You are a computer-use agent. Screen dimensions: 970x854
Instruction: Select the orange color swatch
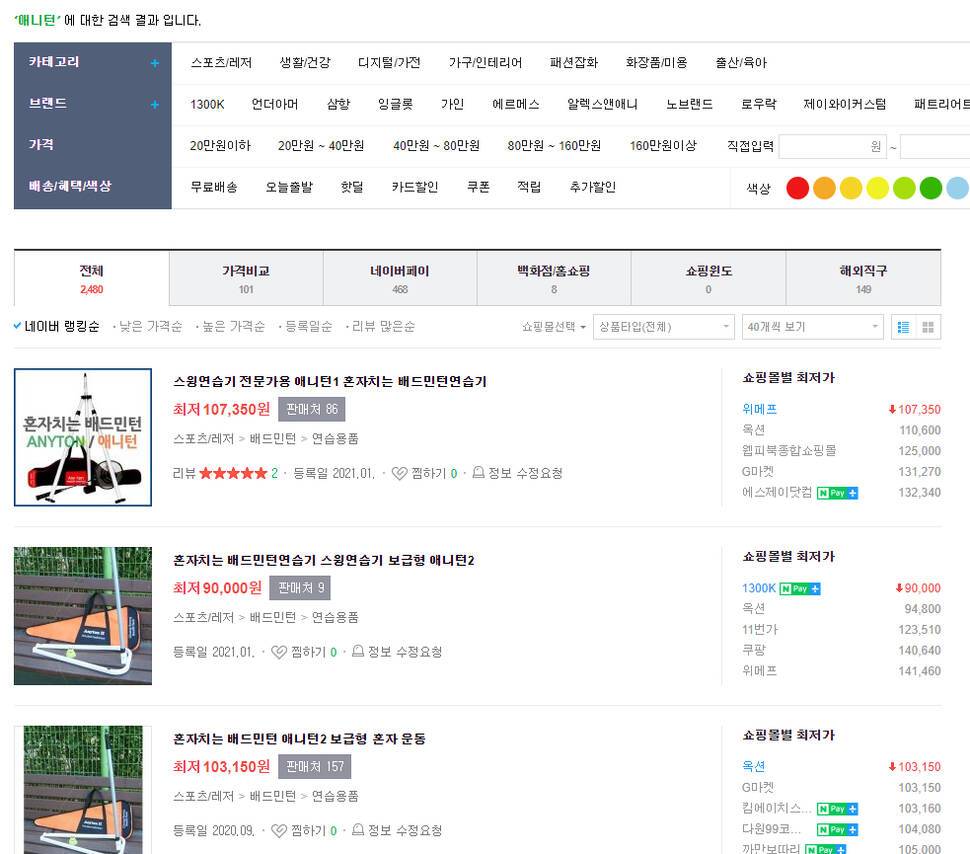click(x=824, y=188)
